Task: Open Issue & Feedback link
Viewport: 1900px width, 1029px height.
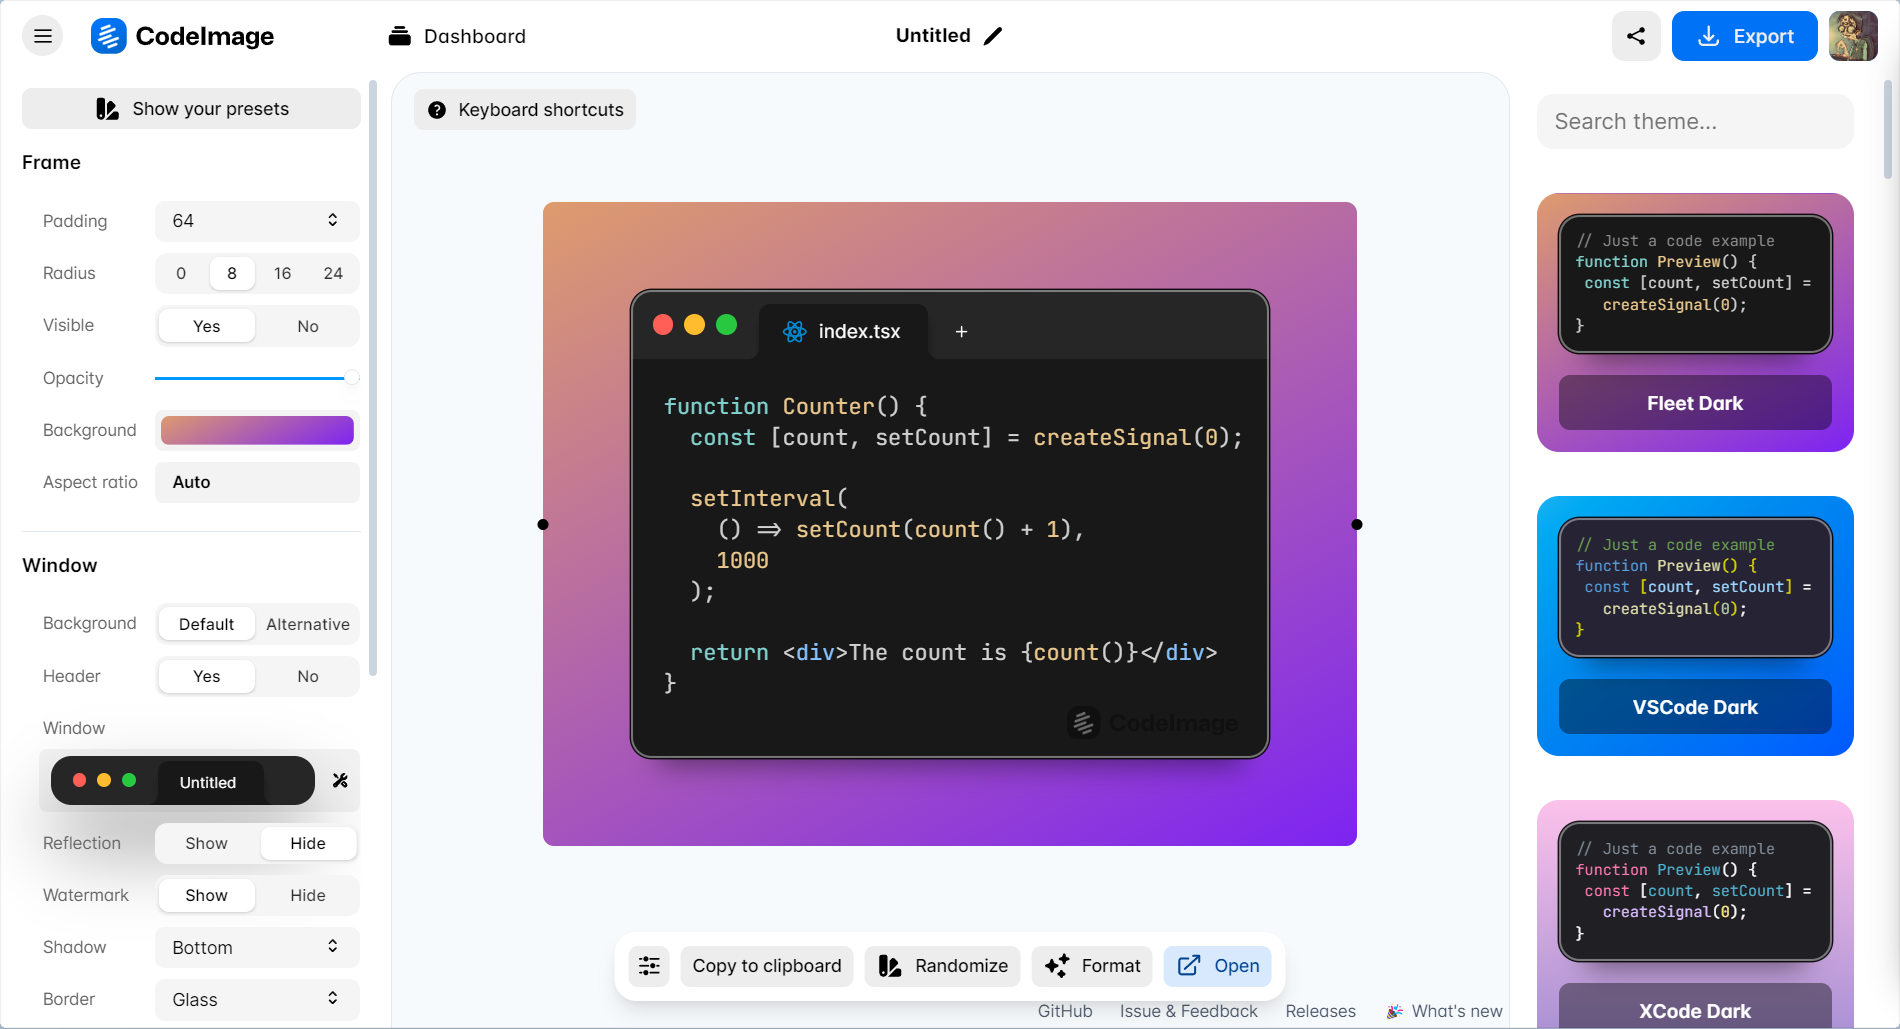Action: pyautogui.click(x=1189, y=1011)
